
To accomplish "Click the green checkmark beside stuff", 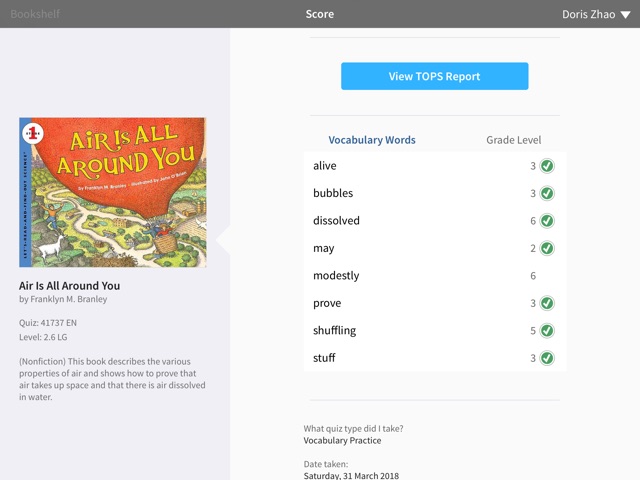I will coord(547,358).
